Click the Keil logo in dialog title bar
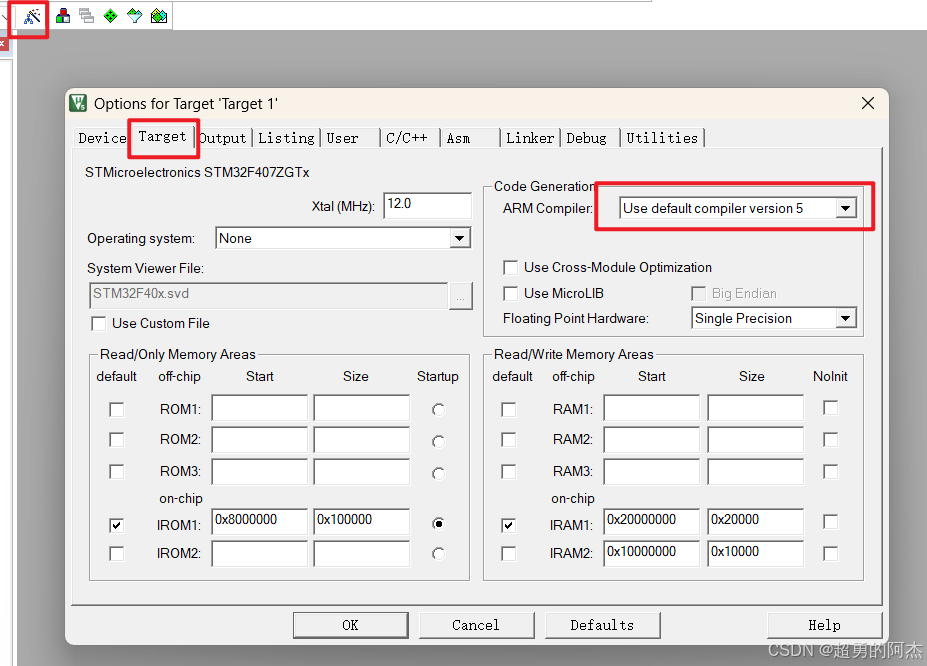Image resolution: width=927 pixels, height=666 pixels. pyautogui.click(x=78, y=103)
